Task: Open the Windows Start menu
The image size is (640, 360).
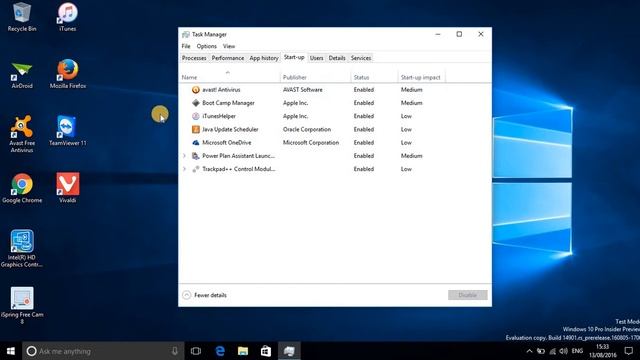Action: [11, 351]
